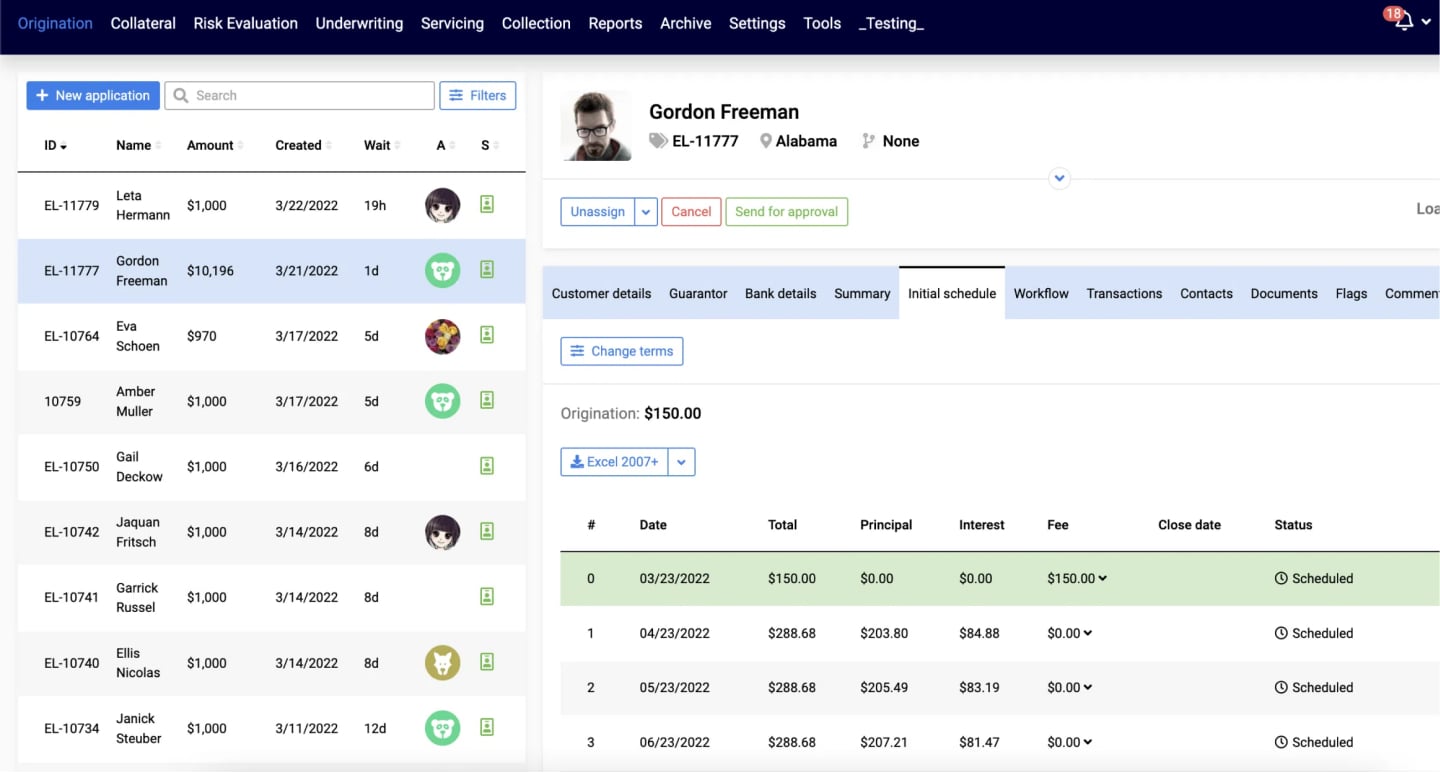Open the Filters panel

point(478,96)
